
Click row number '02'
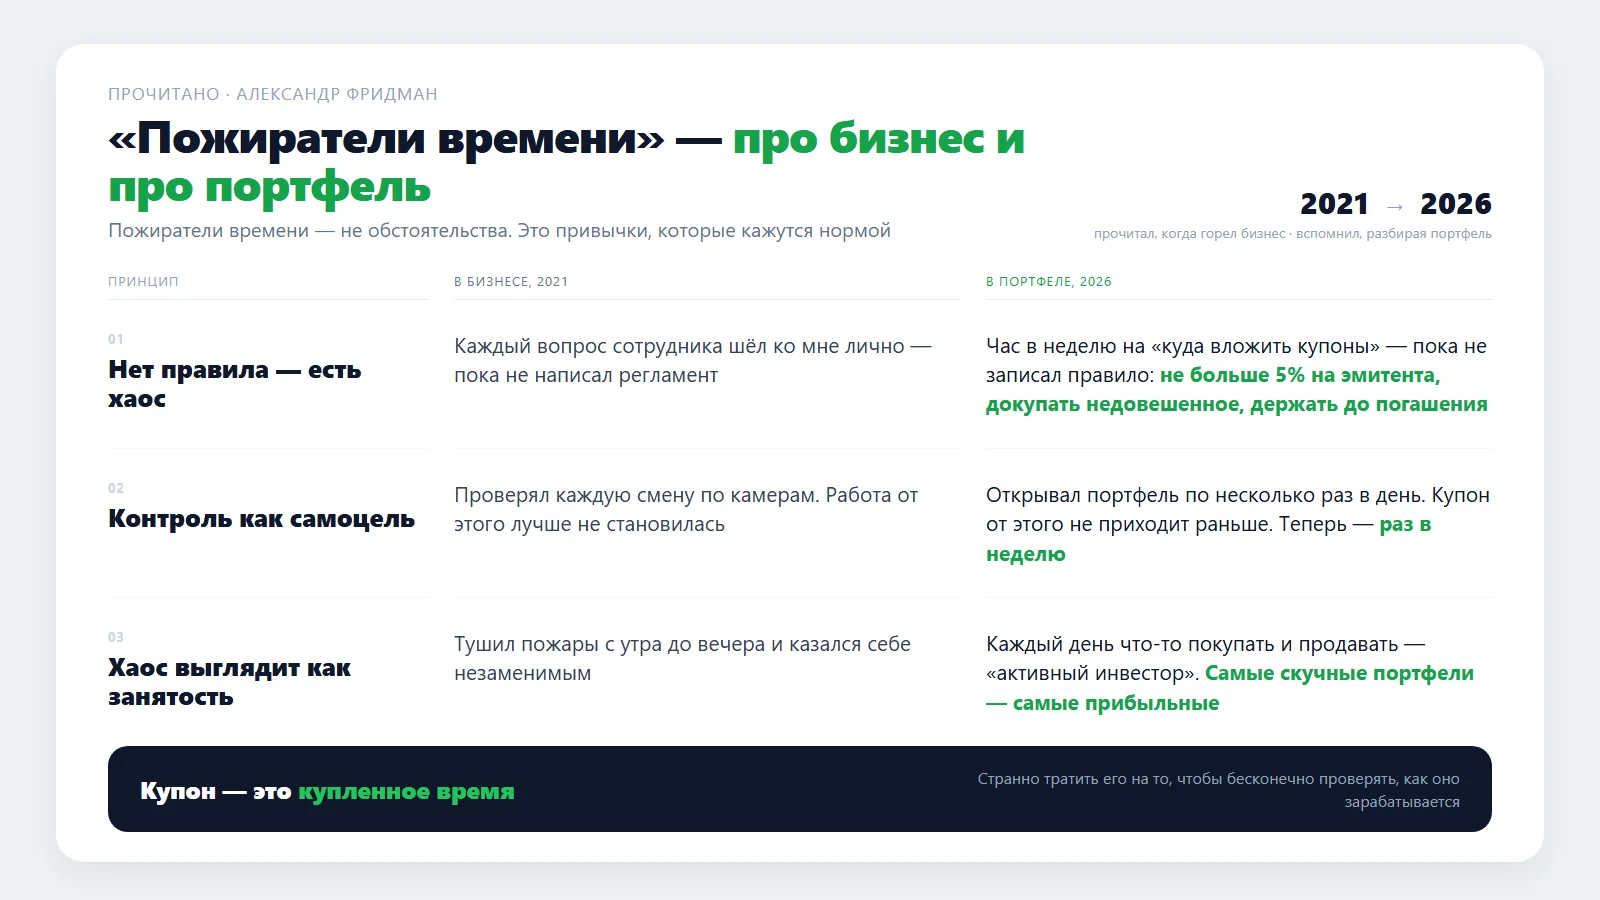click(116, 488)
